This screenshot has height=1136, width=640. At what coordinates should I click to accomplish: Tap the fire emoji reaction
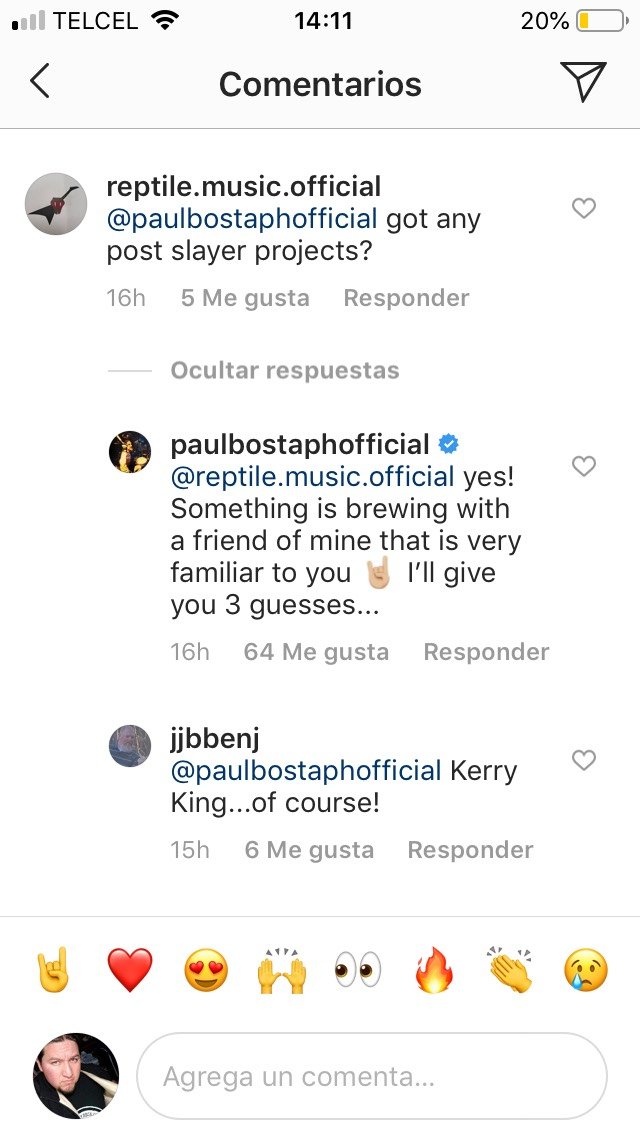coord(434,970)
